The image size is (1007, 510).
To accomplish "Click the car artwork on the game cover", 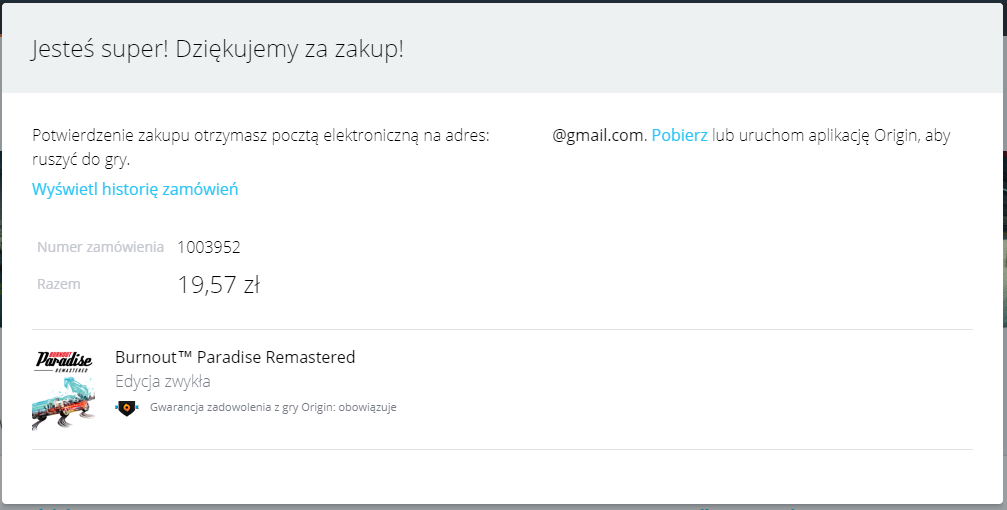I will click(64, 403).
